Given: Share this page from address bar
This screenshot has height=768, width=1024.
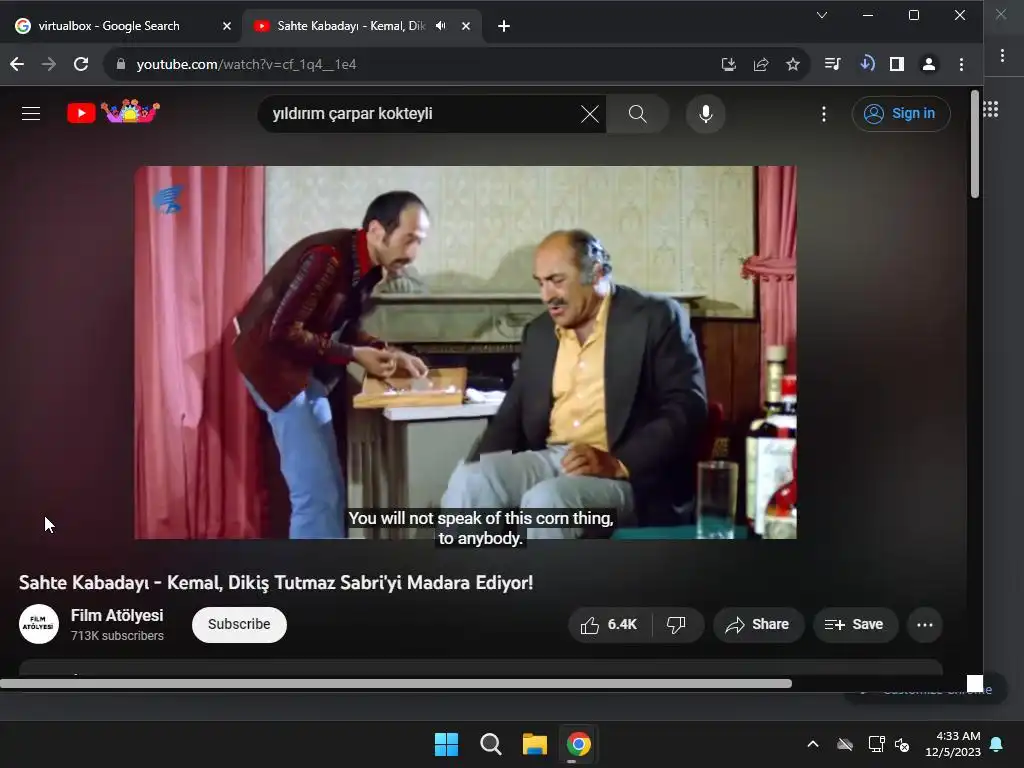Looking at the screenshot, I should click(x=761, y=64).
